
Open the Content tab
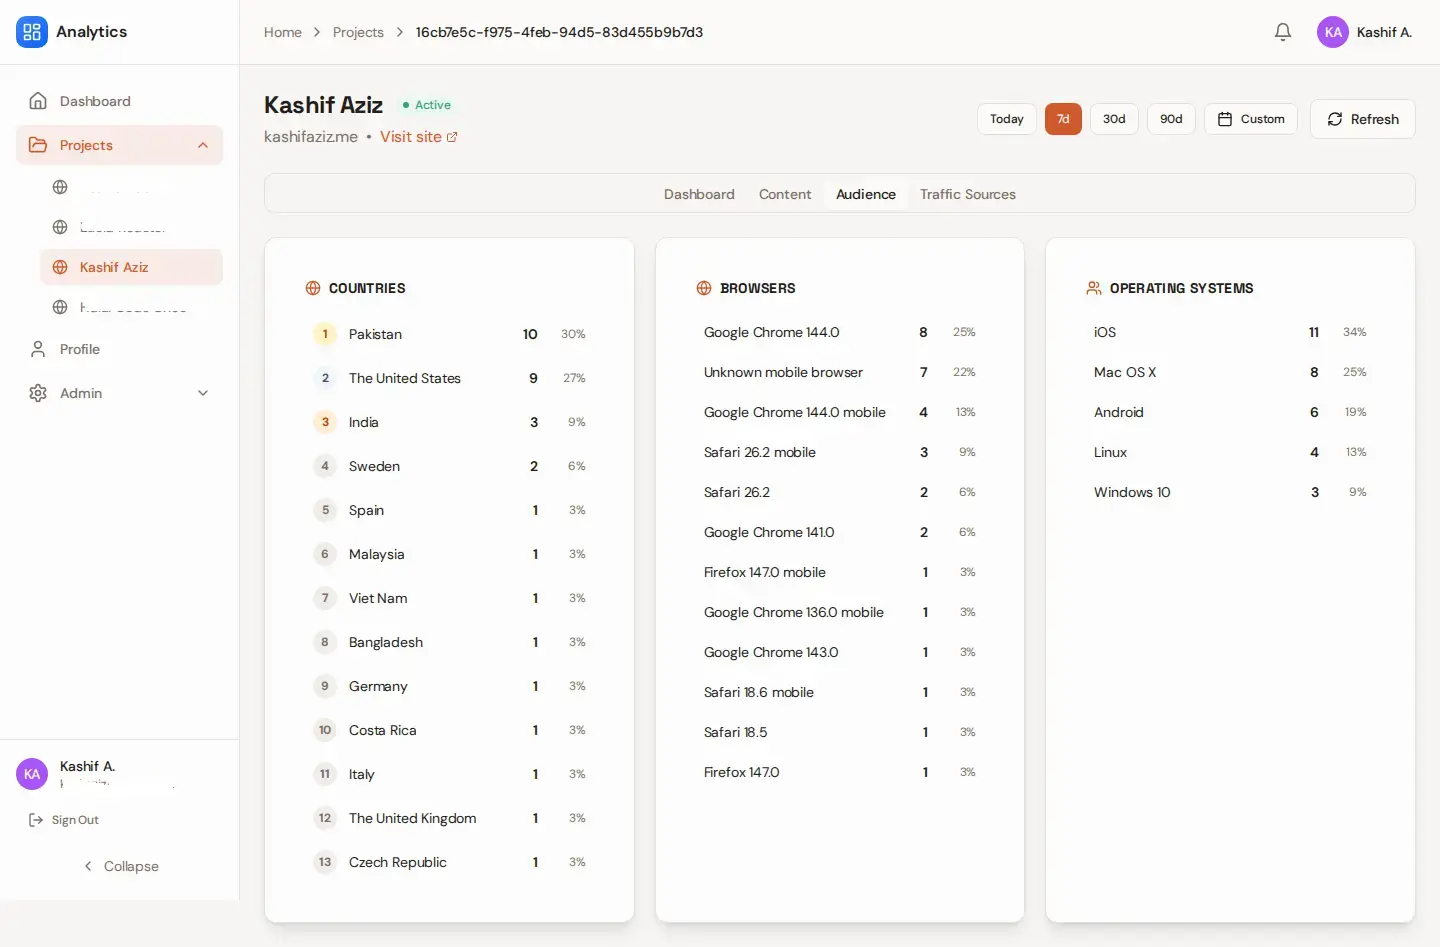click(x=785, y=194)
